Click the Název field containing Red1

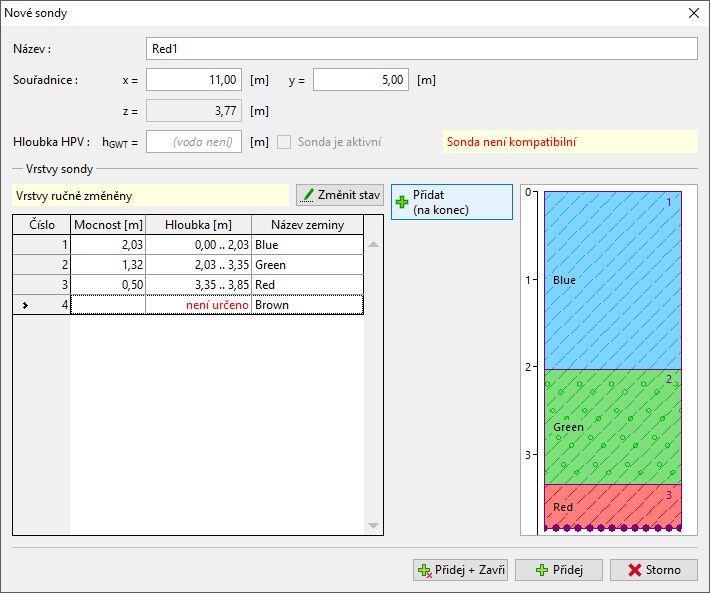click(x=422, y=49)
